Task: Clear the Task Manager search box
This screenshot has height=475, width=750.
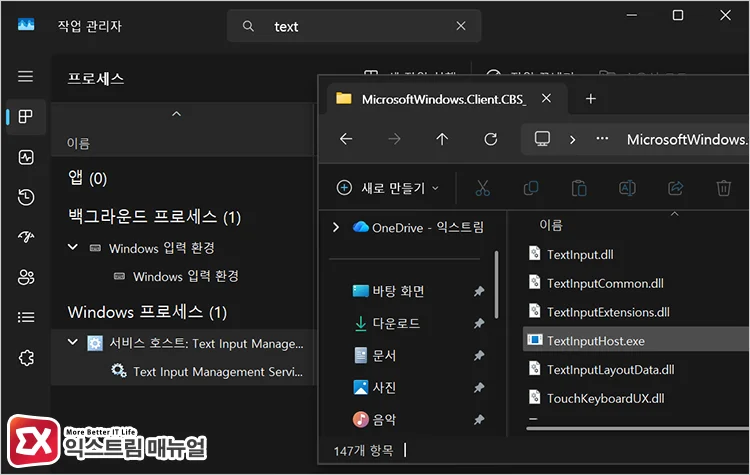Action: [x=461, y=26]
